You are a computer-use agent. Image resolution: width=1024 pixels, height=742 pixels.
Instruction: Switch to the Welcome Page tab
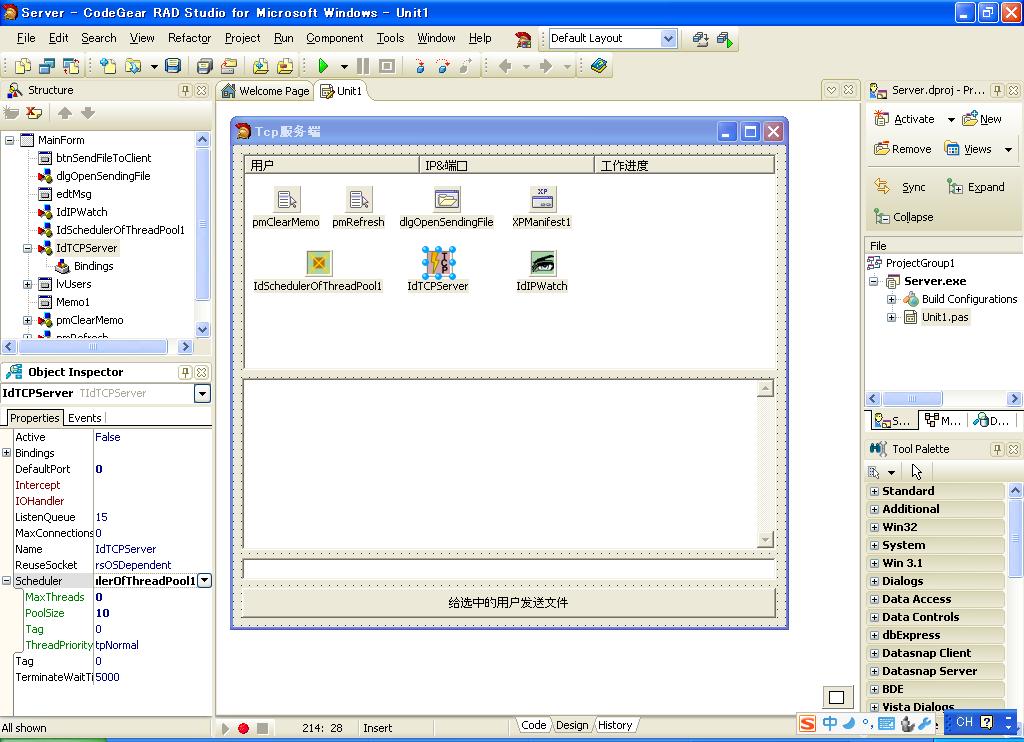266,91
